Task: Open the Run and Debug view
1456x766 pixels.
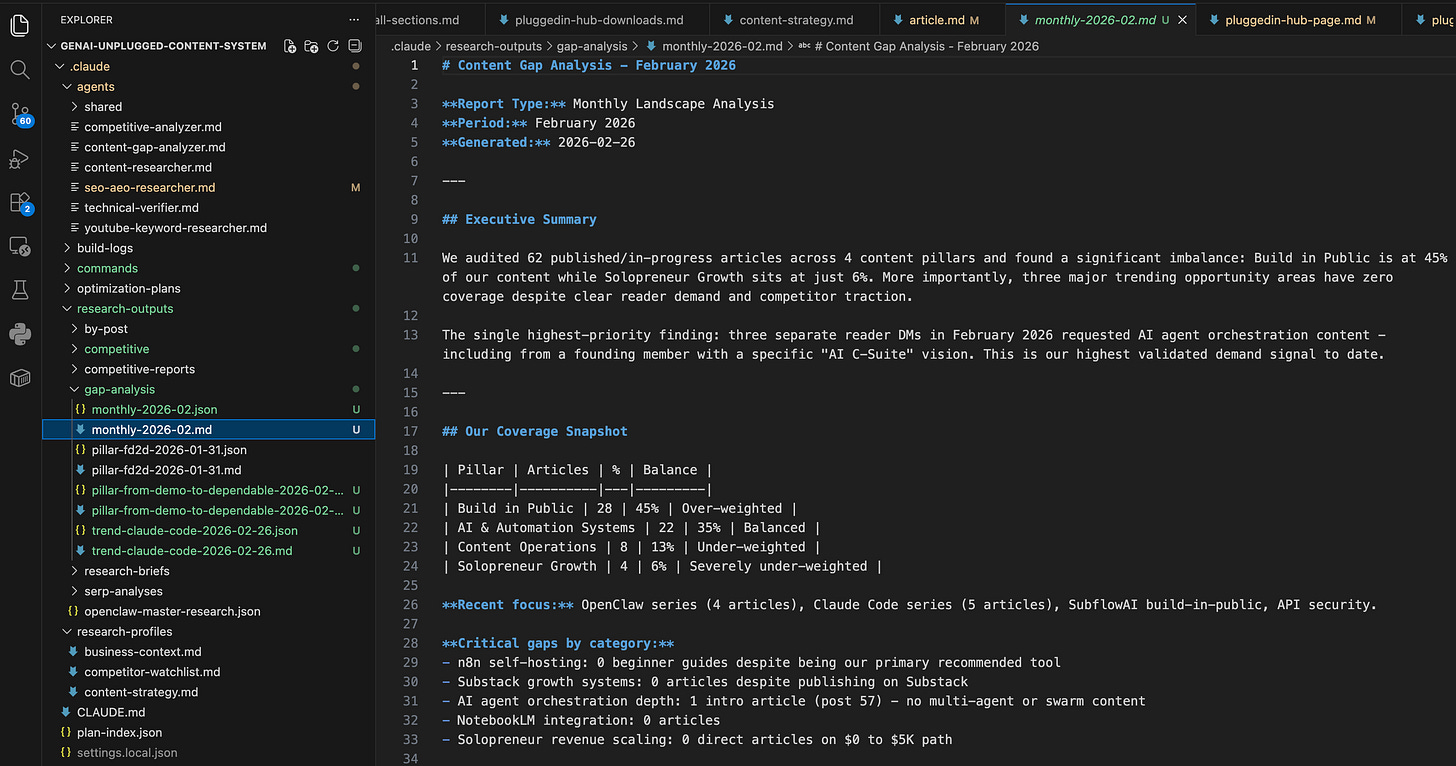Action: click(19, 158)
